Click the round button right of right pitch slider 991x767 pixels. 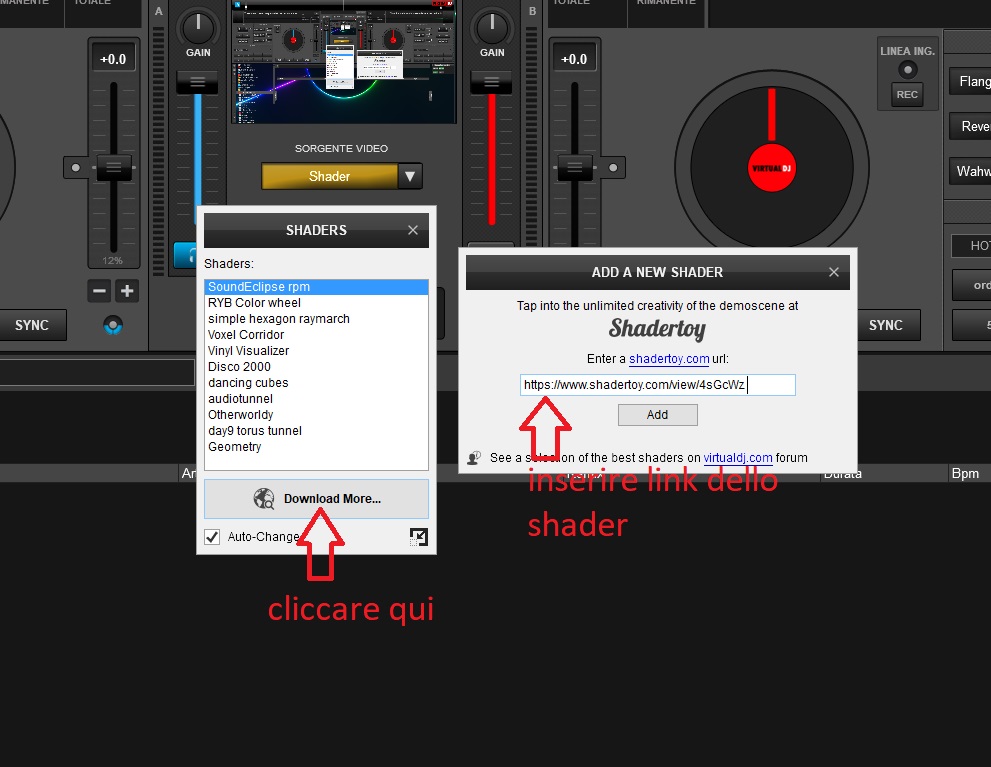pos(612,167)
